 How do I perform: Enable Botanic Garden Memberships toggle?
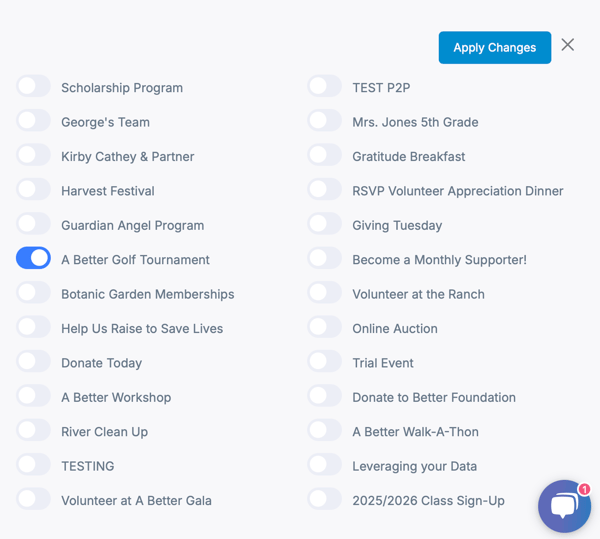pyautogui.click(x=33, y=292)
